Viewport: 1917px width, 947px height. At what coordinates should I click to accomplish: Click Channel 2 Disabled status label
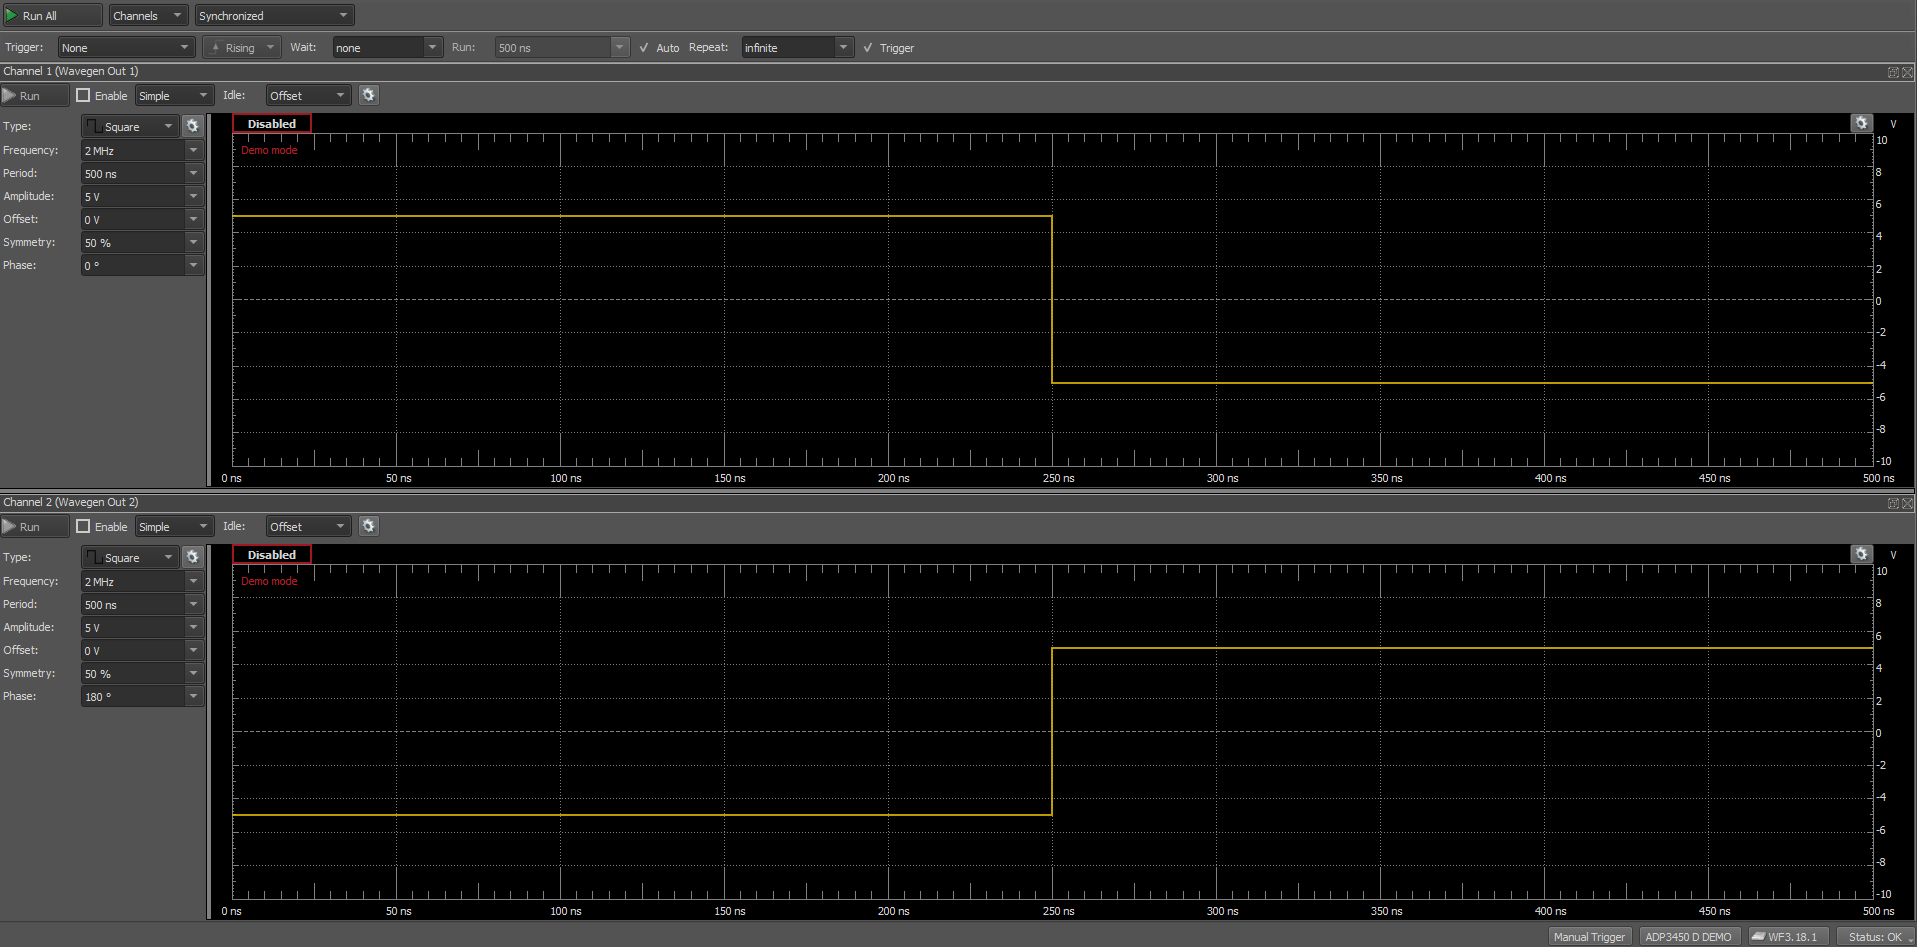(272, 554)
